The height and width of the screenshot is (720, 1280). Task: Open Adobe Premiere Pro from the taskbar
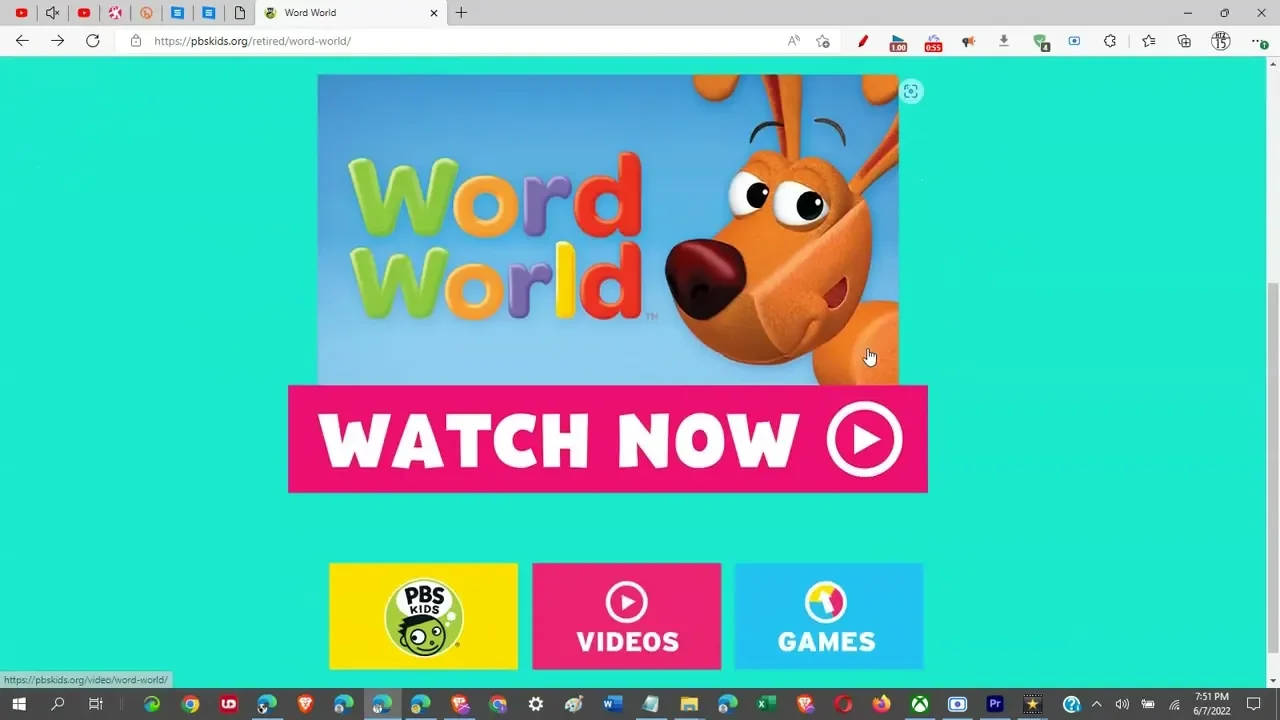point(995,704)
